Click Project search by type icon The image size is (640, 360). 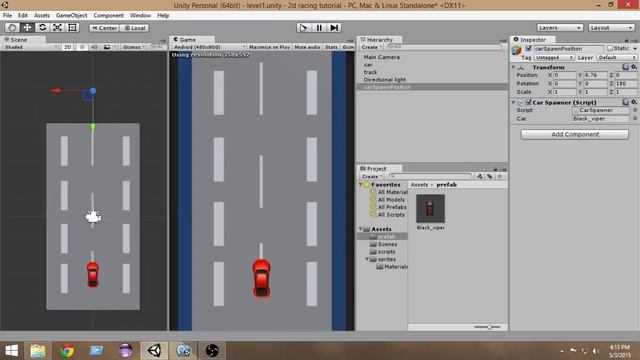pos(480,176)
